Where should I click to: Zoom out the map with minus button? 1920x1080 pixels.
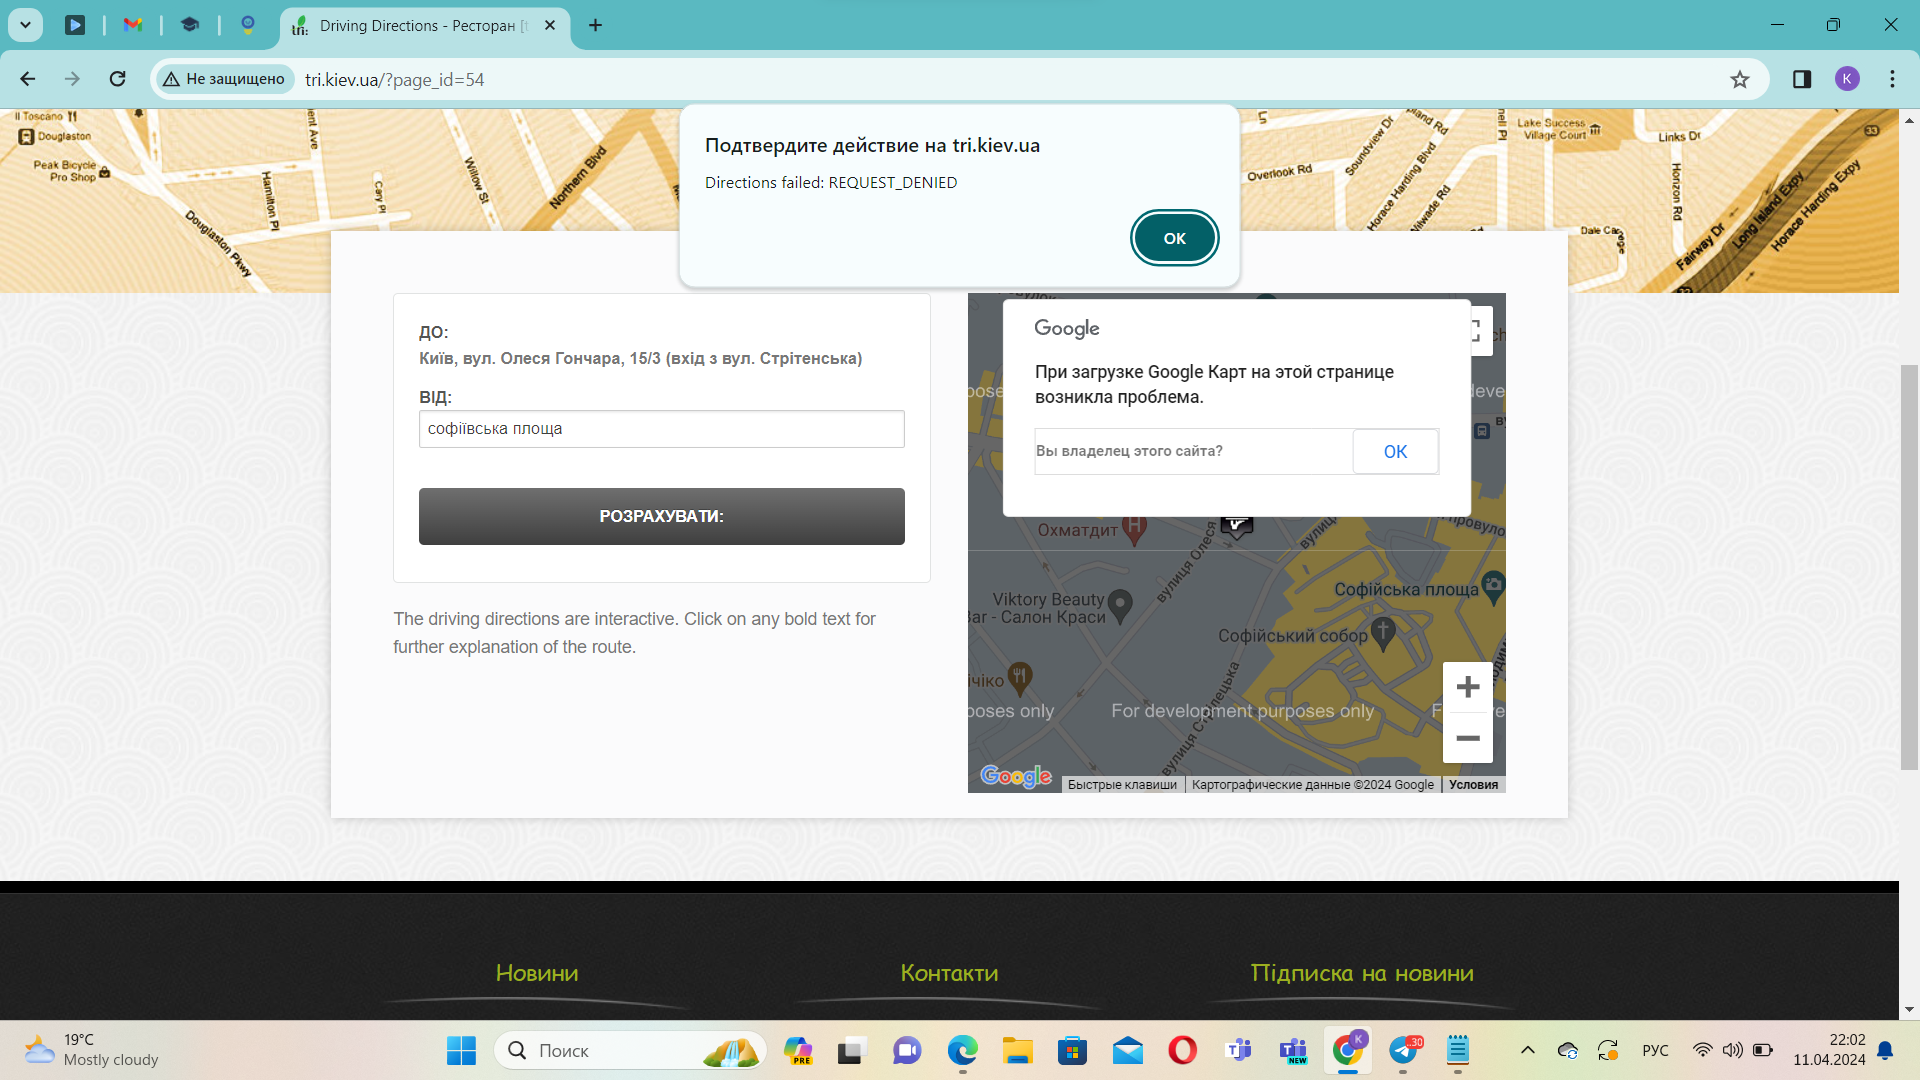click(1467, 738)
